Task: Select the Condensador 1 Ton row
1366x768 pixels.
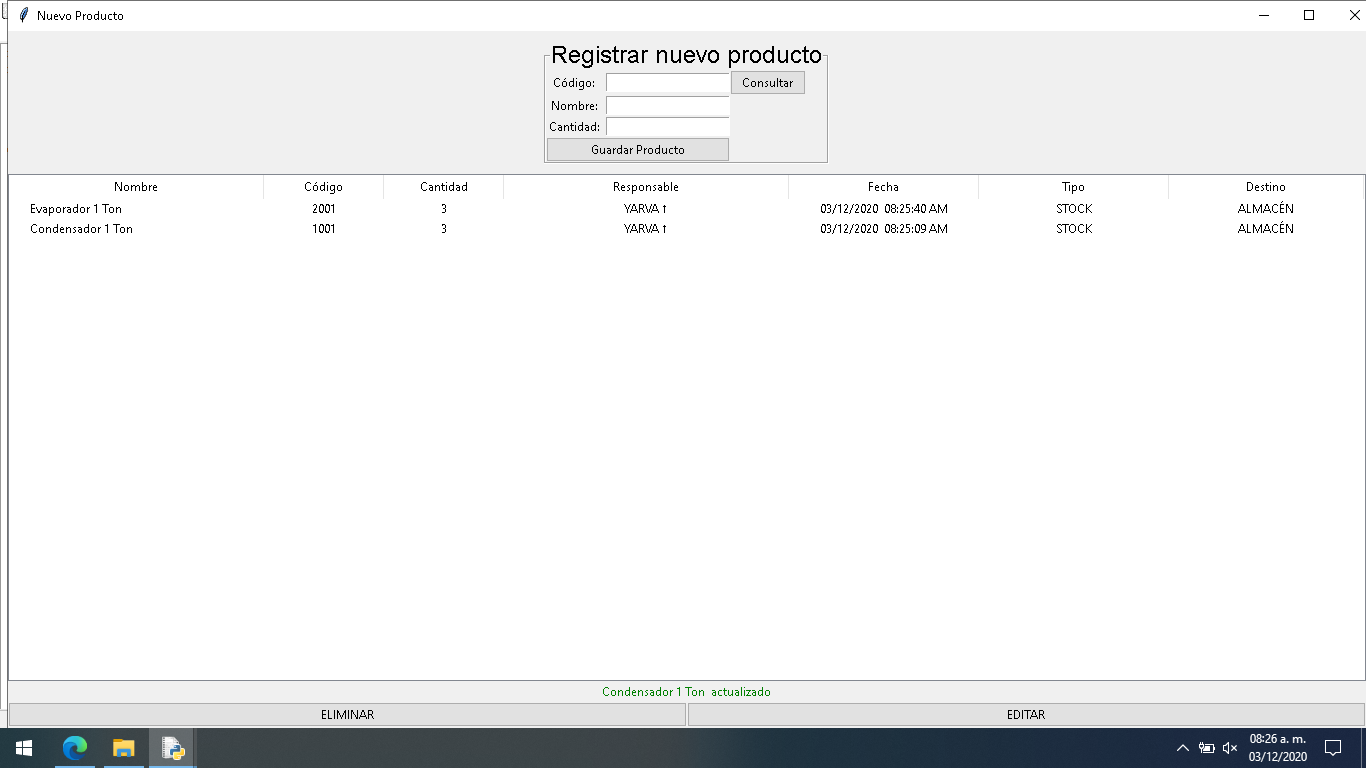Action: coord(686,229)
